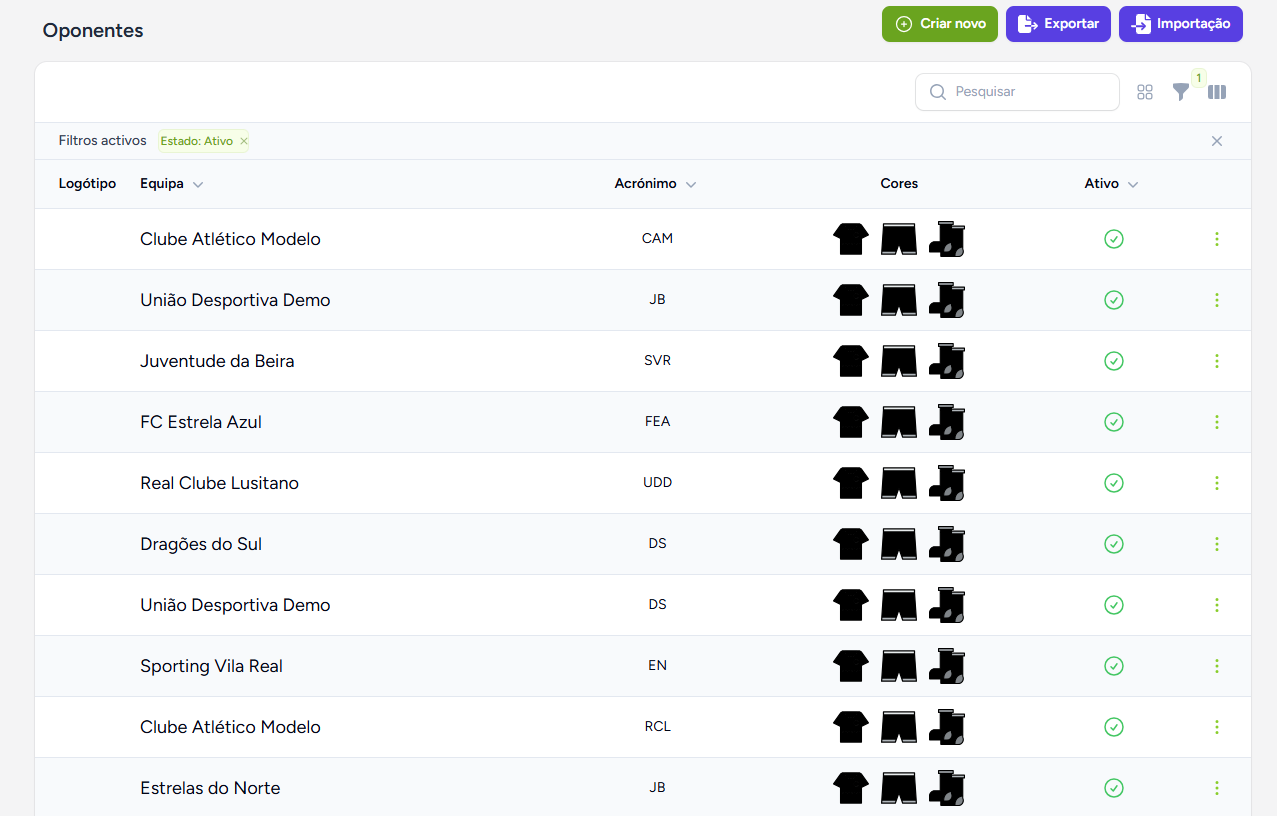Click the socks icon in the RCL row
The height and width of the screenshot is (816, 1277).
point(947,727)
